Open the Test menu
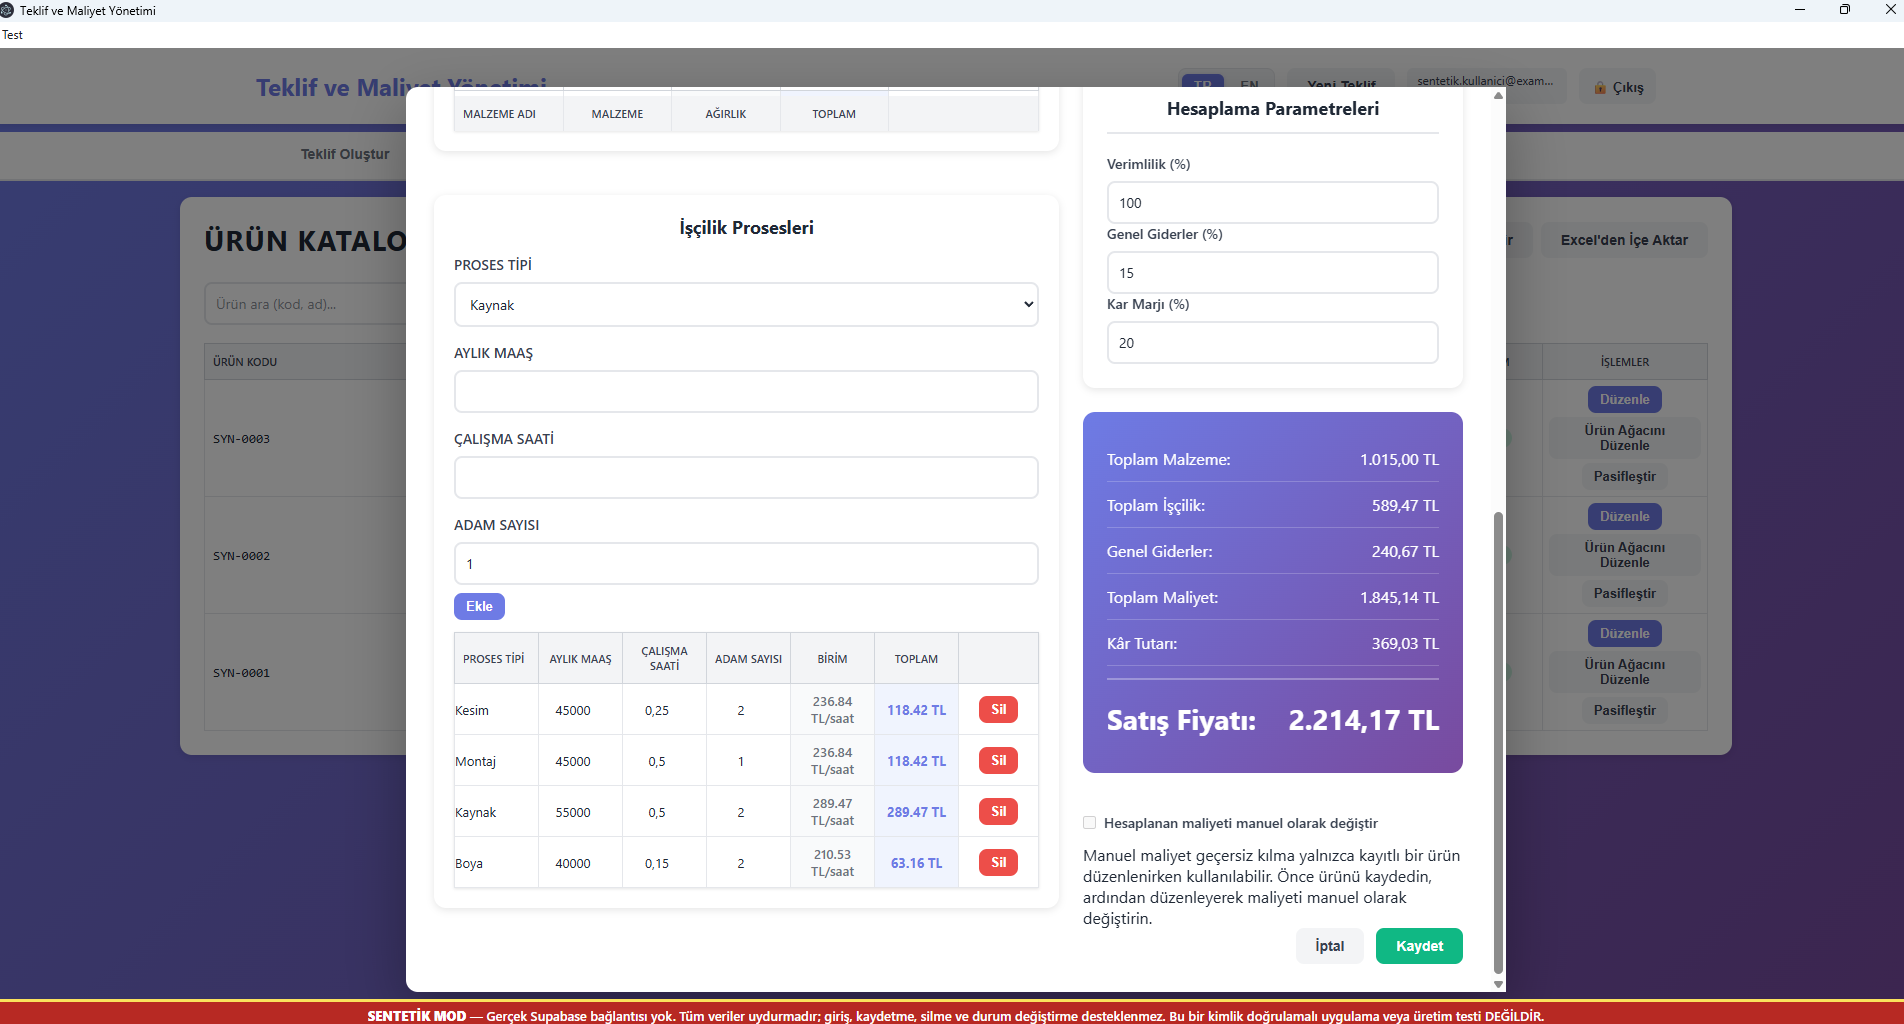The width and height of the screenshot is (1904, 1024). point(12,35)
